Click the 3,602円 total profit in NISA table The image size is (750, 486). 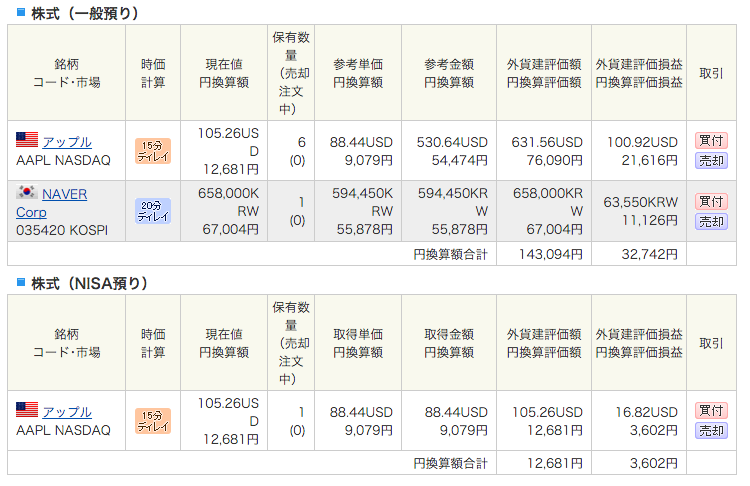(653, 463)
